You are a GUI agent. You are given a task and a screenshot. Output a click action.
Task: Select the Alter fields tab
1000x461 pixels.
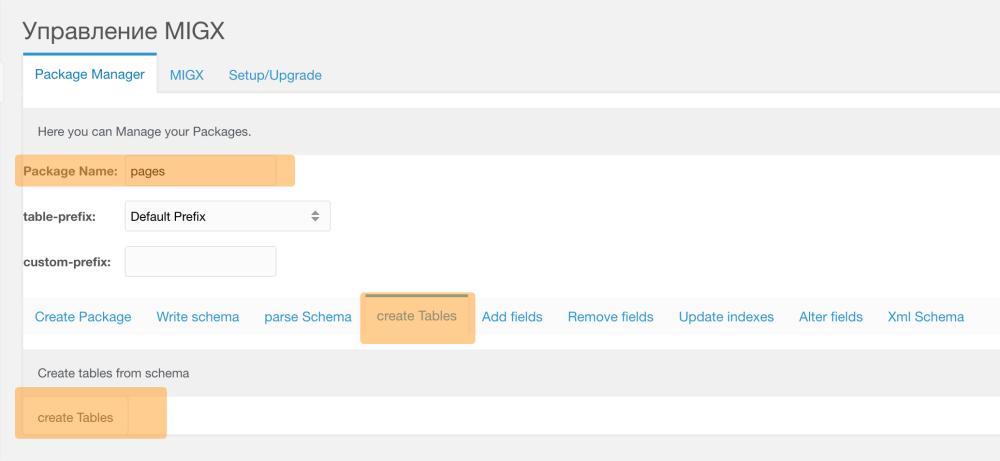click(x=830, y=317)
